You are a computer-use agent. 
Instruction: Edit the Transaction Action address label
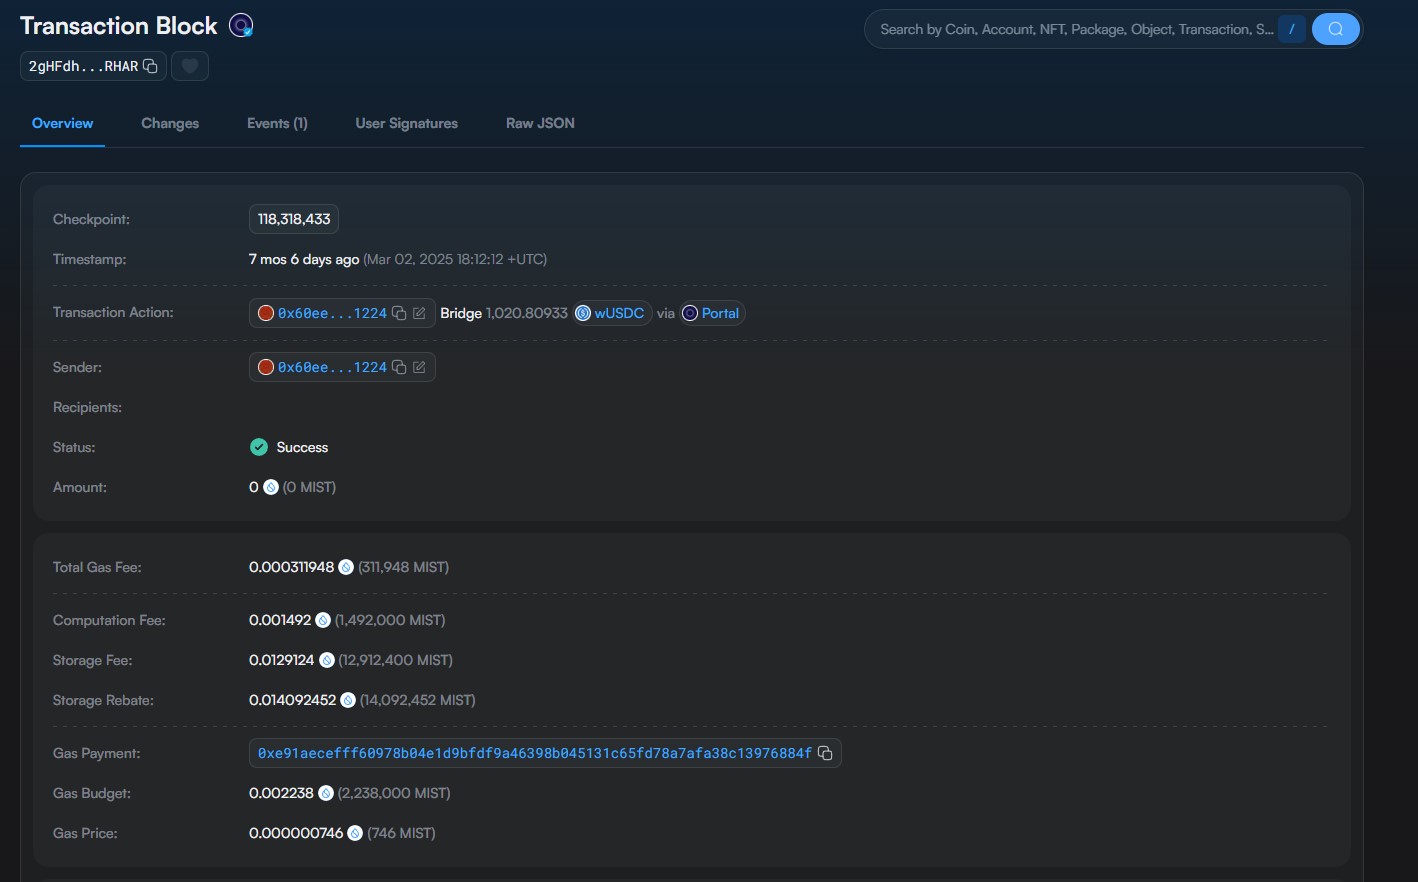420,313
